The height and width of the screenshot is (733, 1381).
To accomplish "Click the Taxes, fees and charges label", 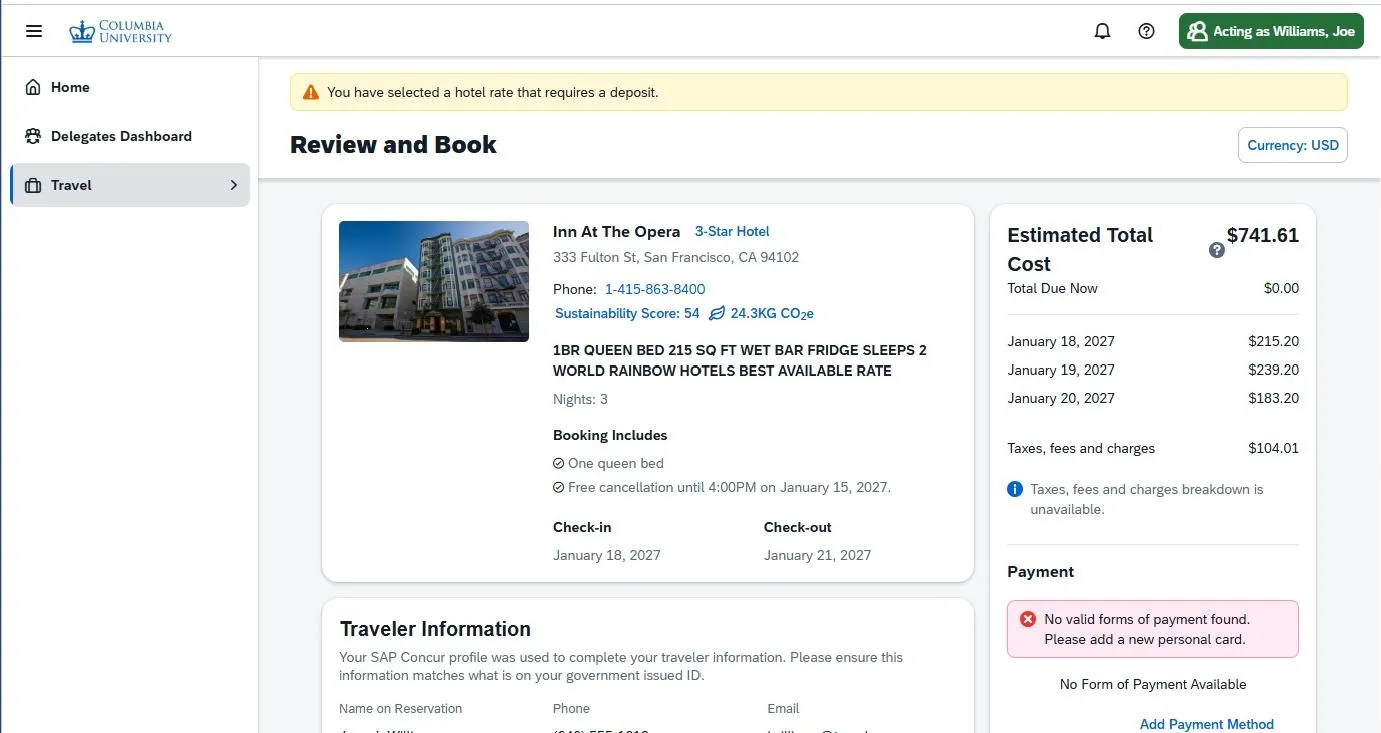I will (x=1081, y=448).
